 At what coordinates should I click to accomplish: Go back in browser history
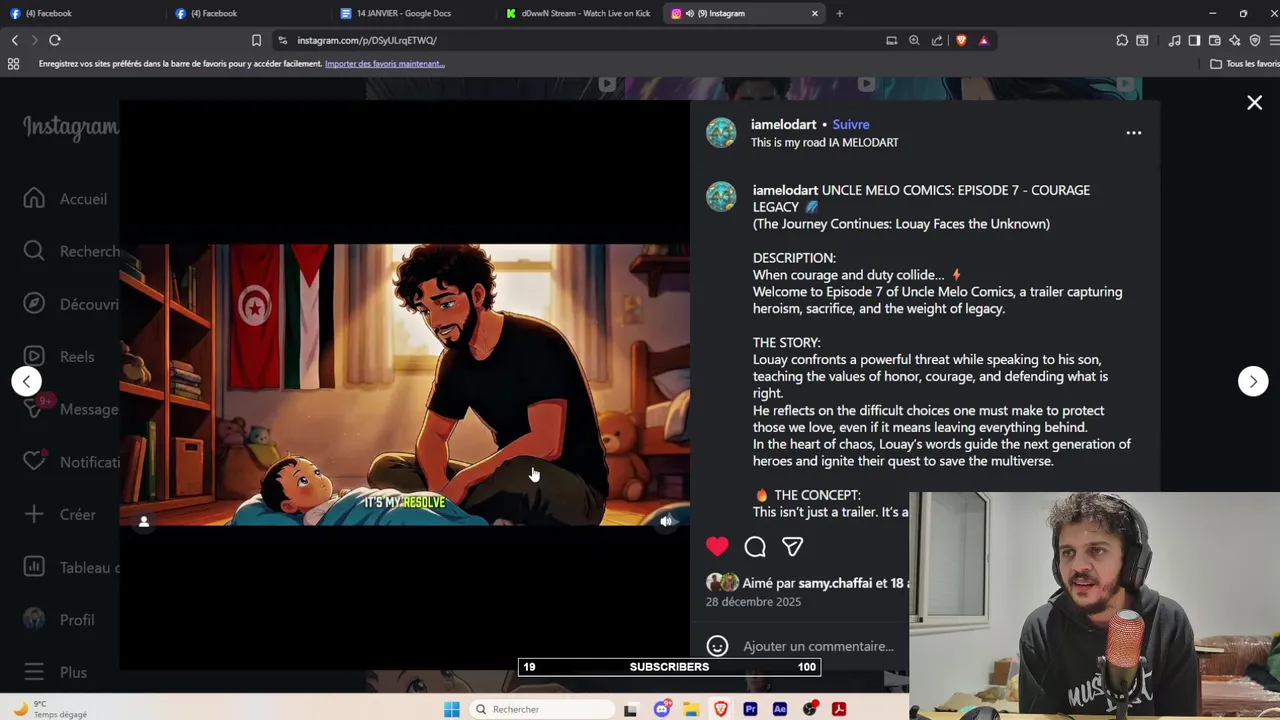click(14, 40)
